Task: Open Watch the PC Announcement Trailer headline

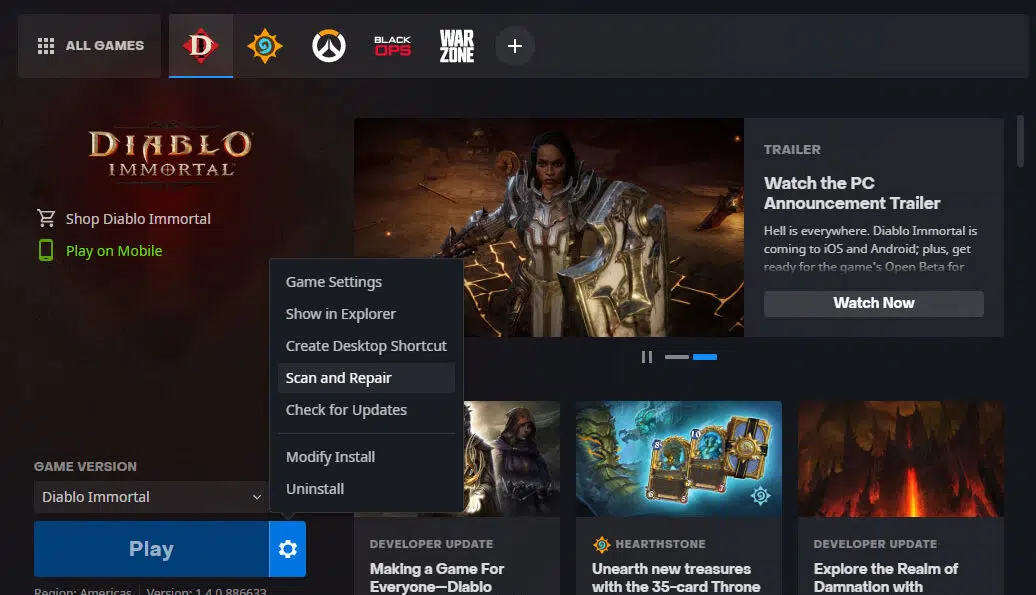Action: 852,193
